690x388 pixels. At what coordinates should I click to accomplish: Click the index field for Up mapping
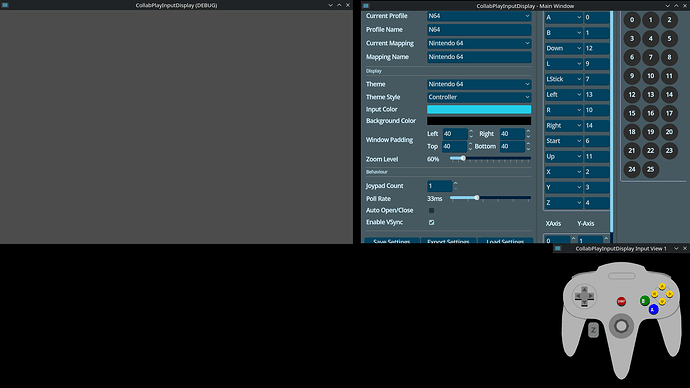click(x=597, y=157)
